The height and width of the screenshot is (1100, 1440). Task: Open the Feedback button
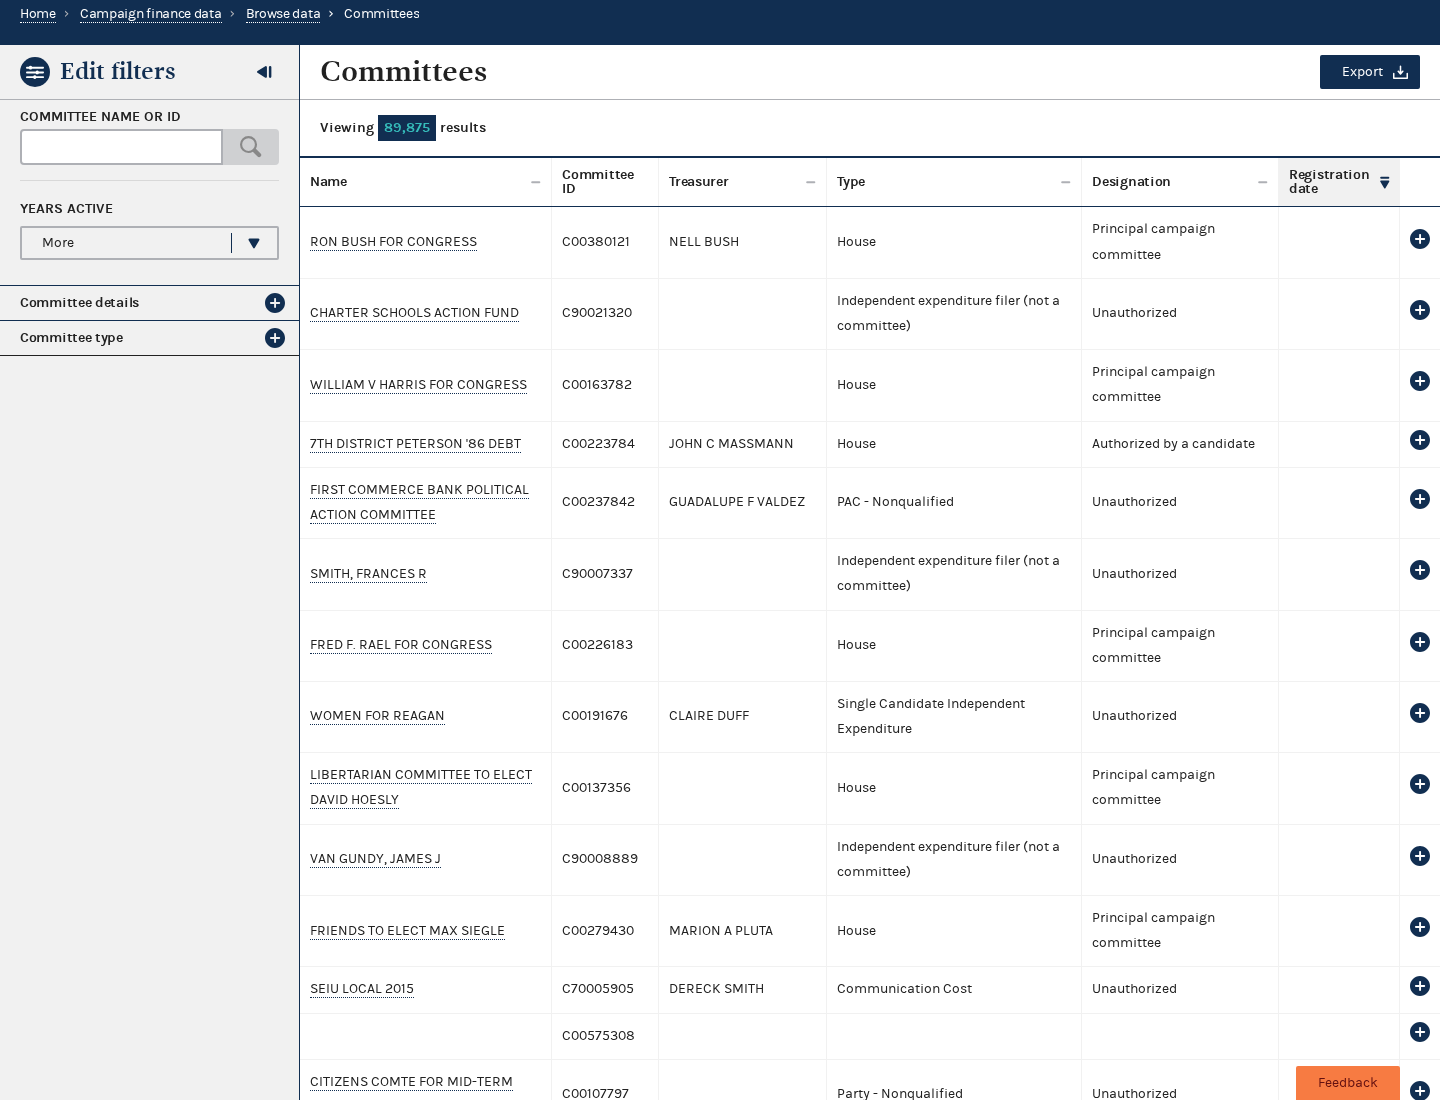1348,1083
